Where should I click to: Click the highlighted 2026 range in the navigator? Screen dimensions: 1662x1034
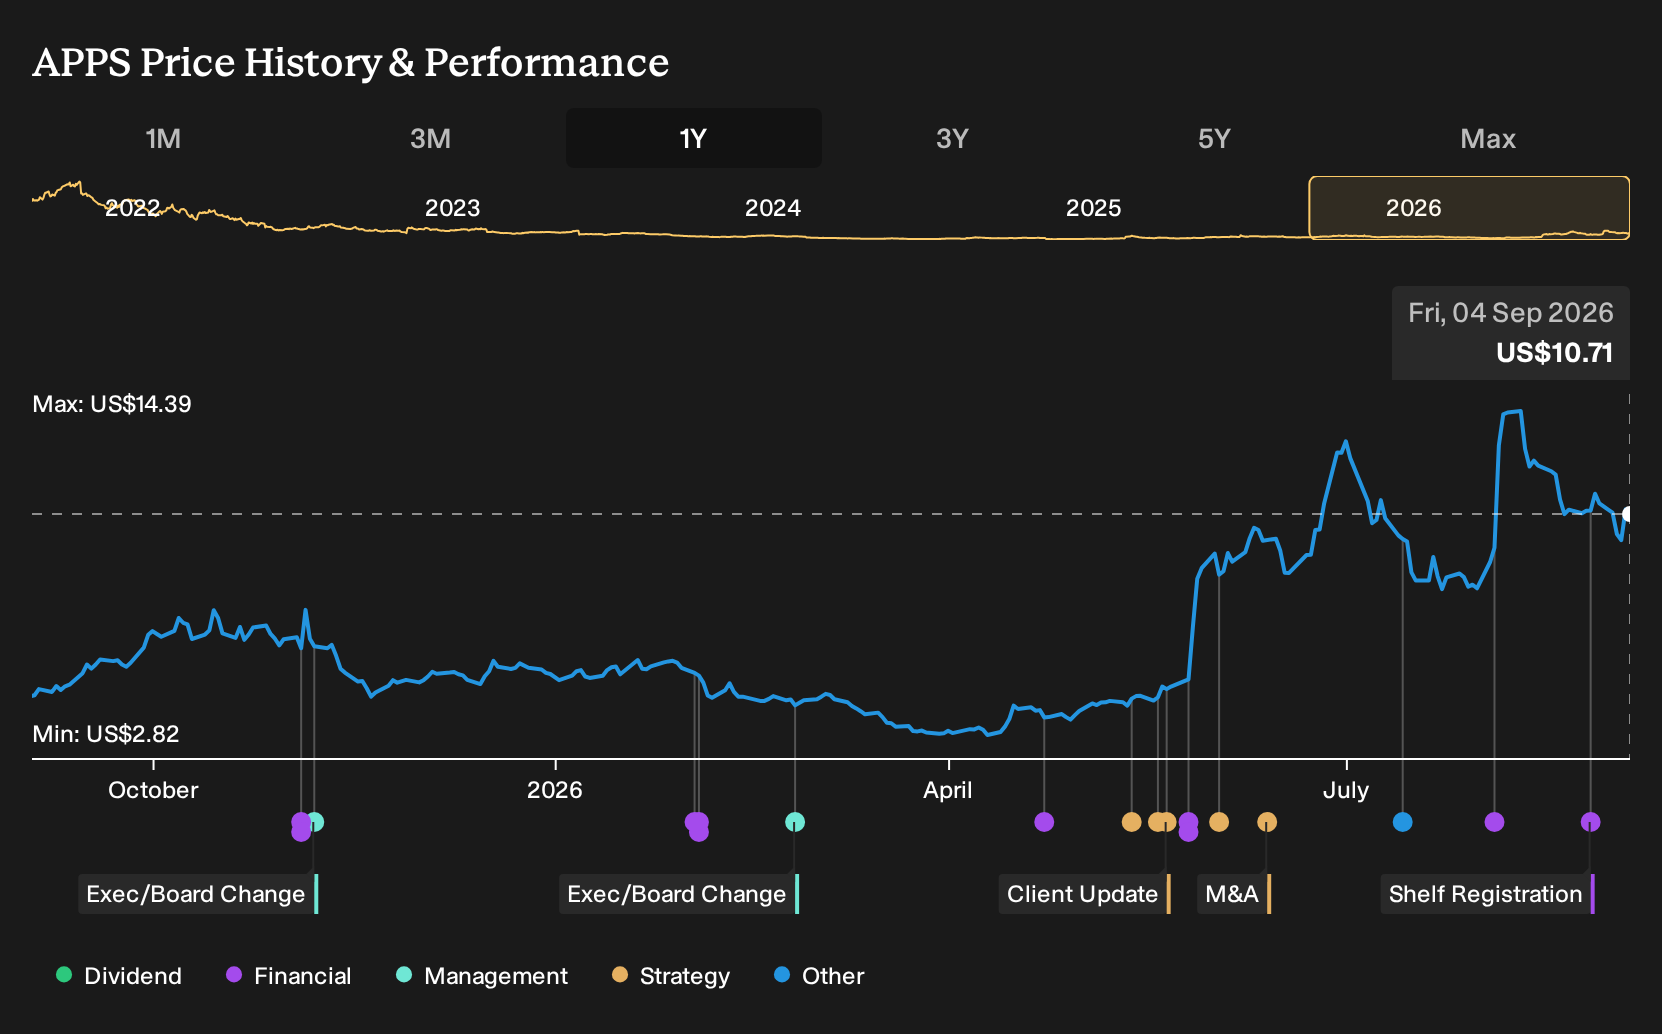point(1469,208)
